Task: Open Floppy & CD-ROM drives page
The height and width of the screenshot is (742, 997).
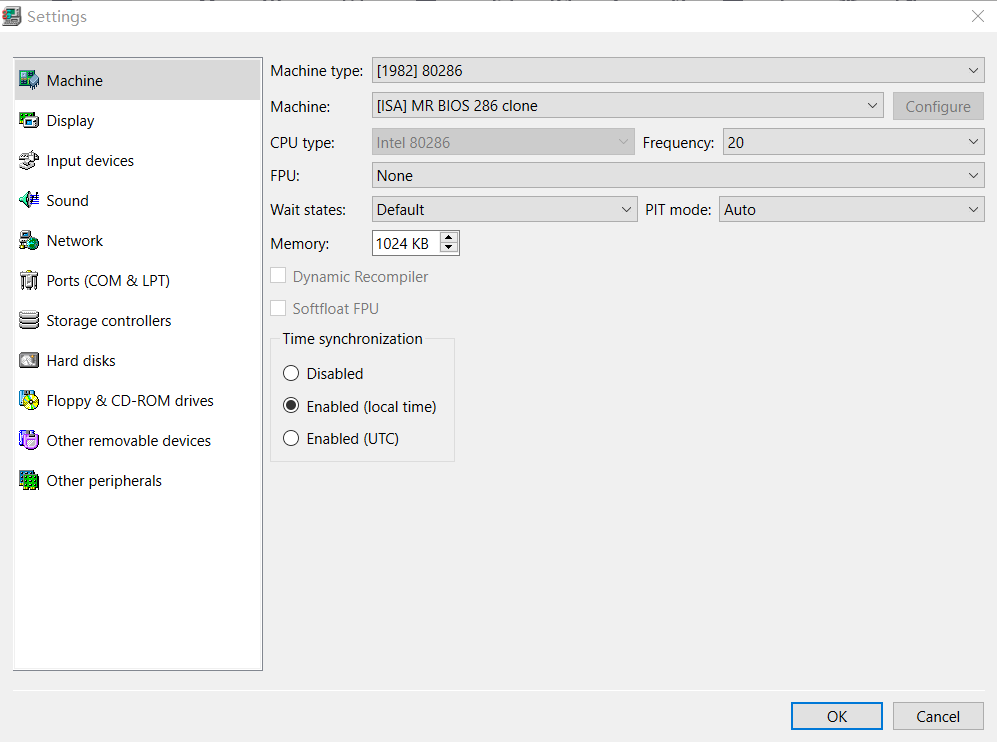Action: click(x=137, y=401)
